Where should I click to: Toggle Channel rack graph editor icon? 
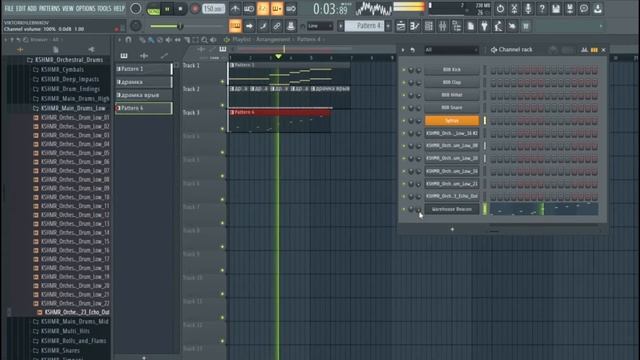(584, 50)
